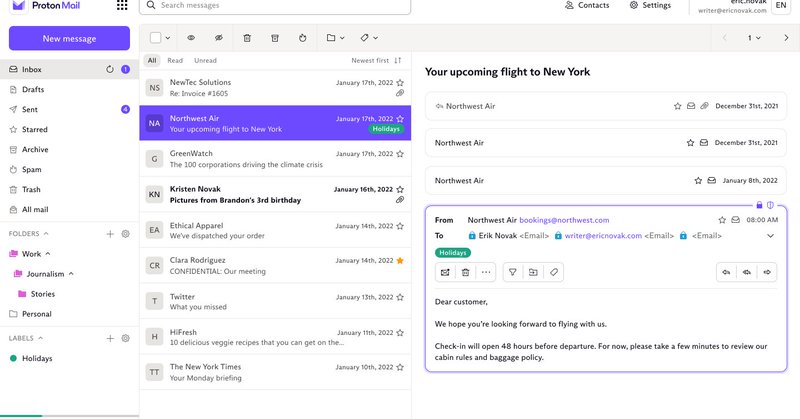Click writer@ericnovak.com recipient address
Screen dimensions: 800x419
pos(603,236)
